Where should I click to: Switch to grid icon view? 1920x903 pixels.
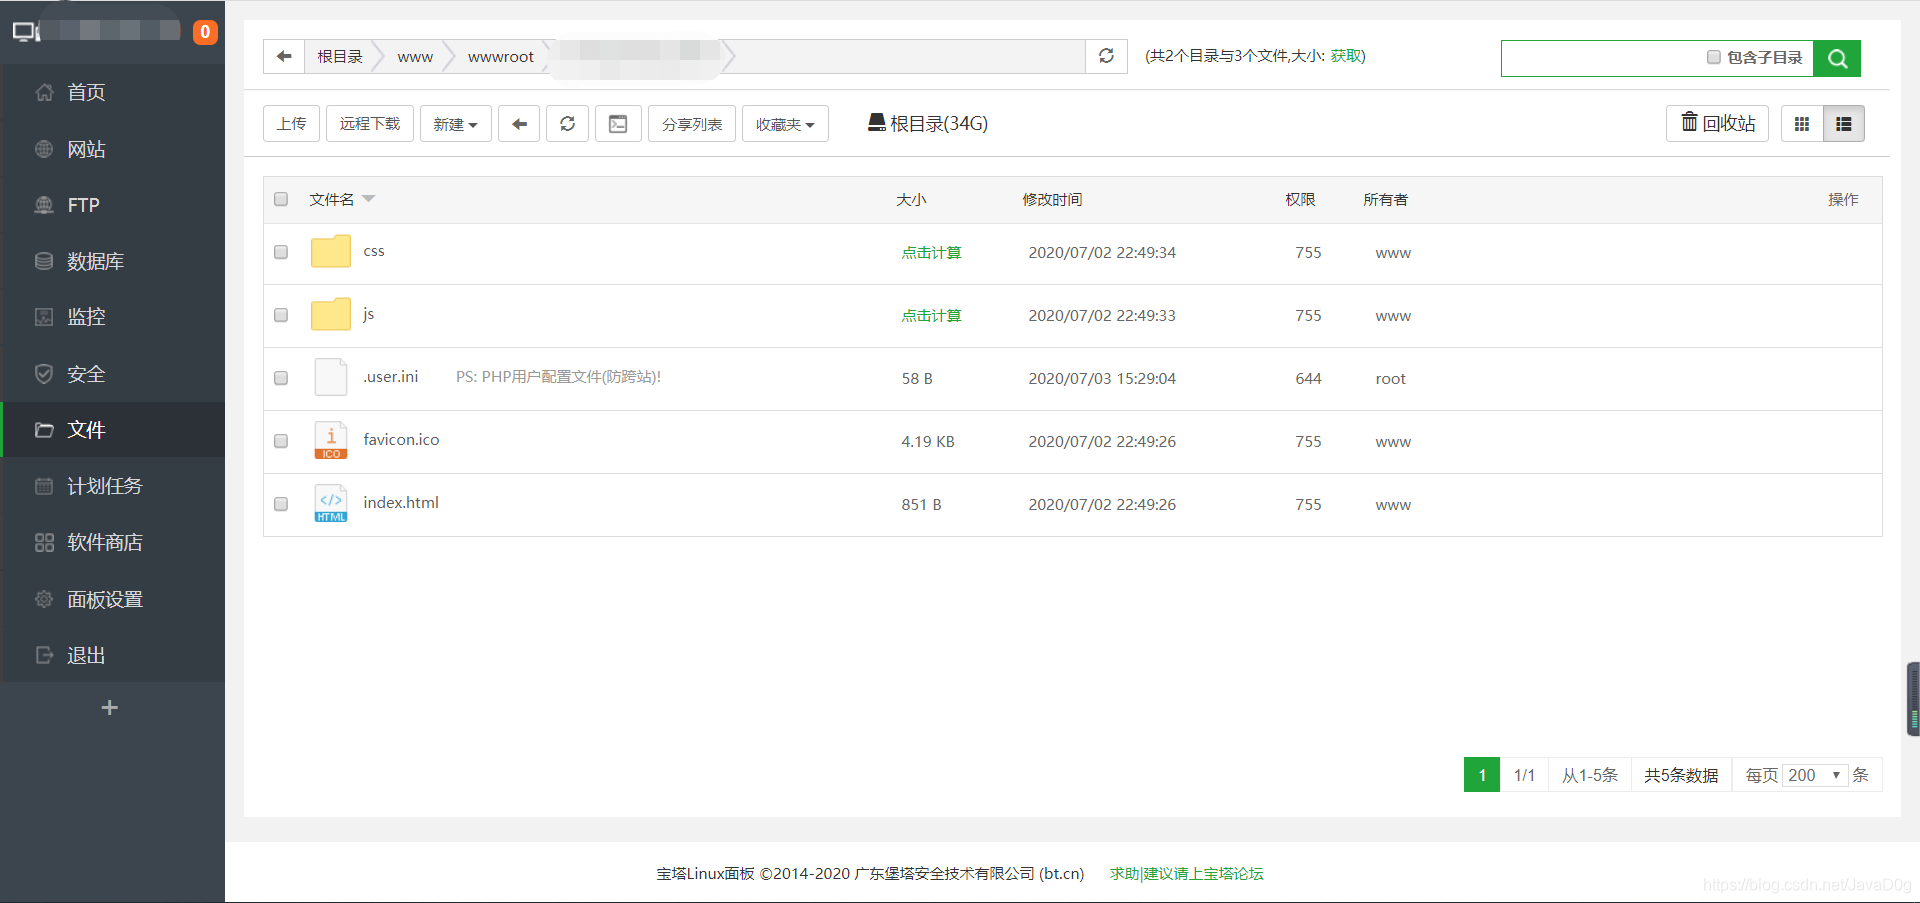point(1802,124)
